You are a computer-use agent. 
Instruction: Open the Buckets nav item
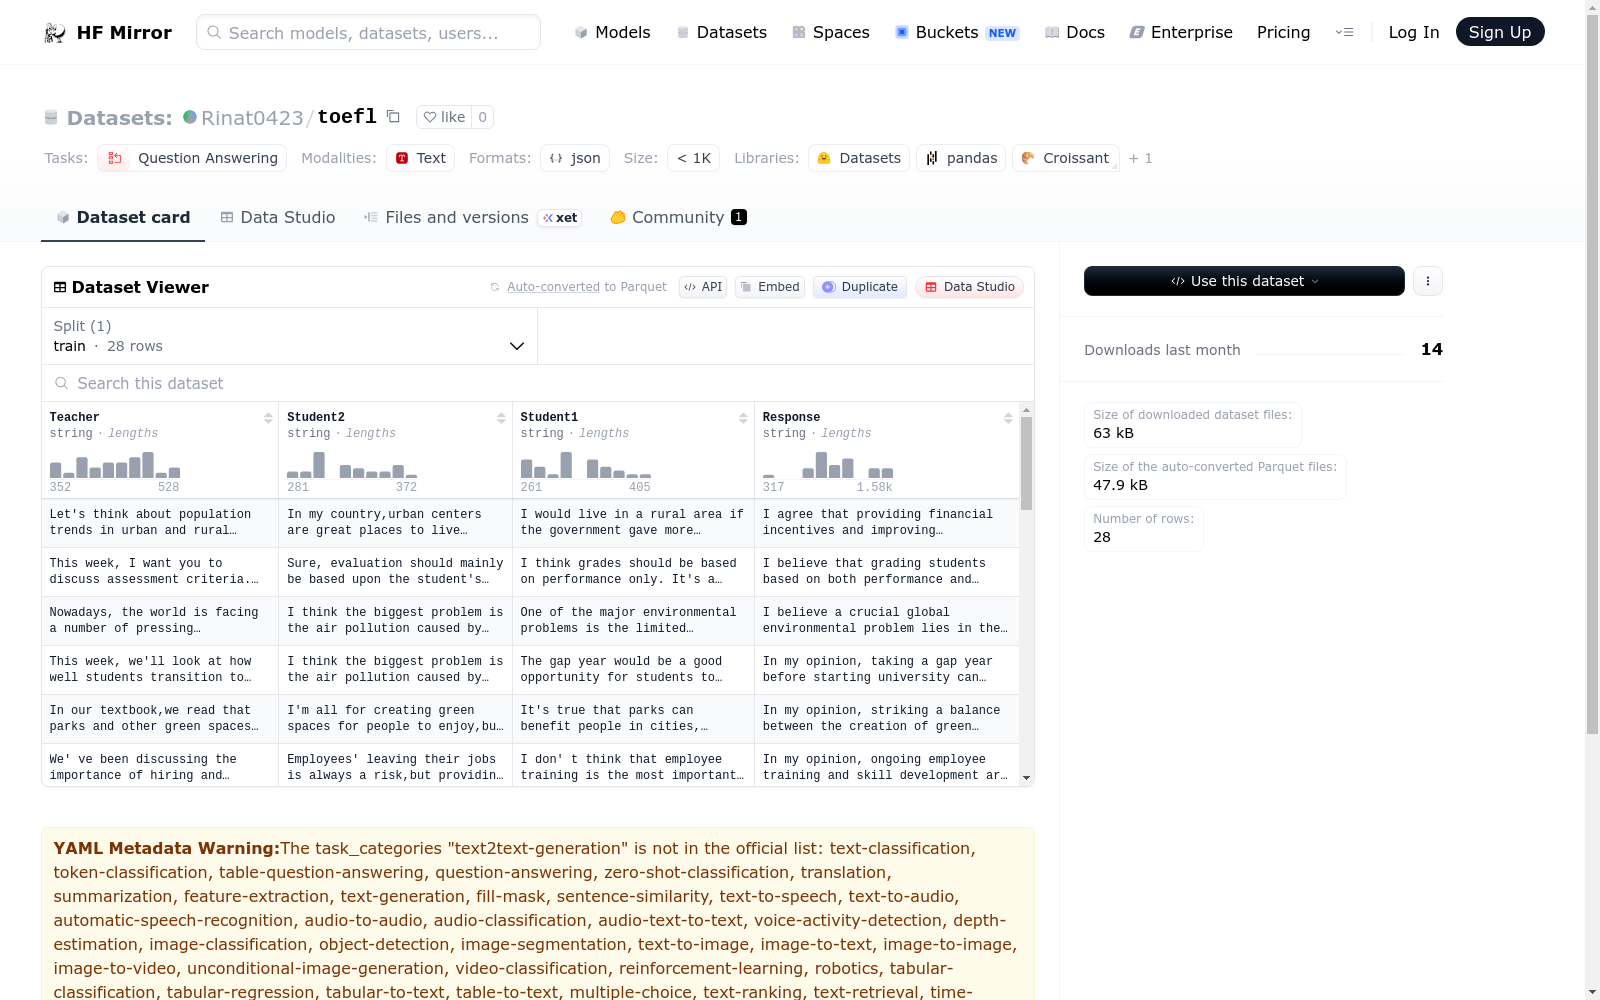(x=957, y=32)
